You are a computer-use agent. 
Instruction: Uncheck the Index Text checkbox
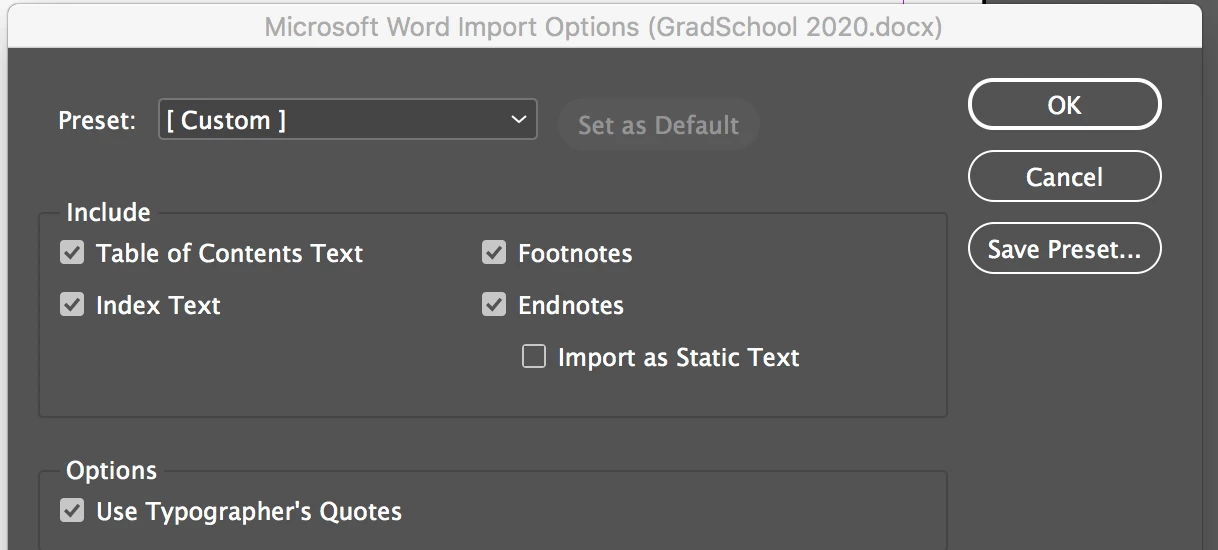[x=72, y=305]
